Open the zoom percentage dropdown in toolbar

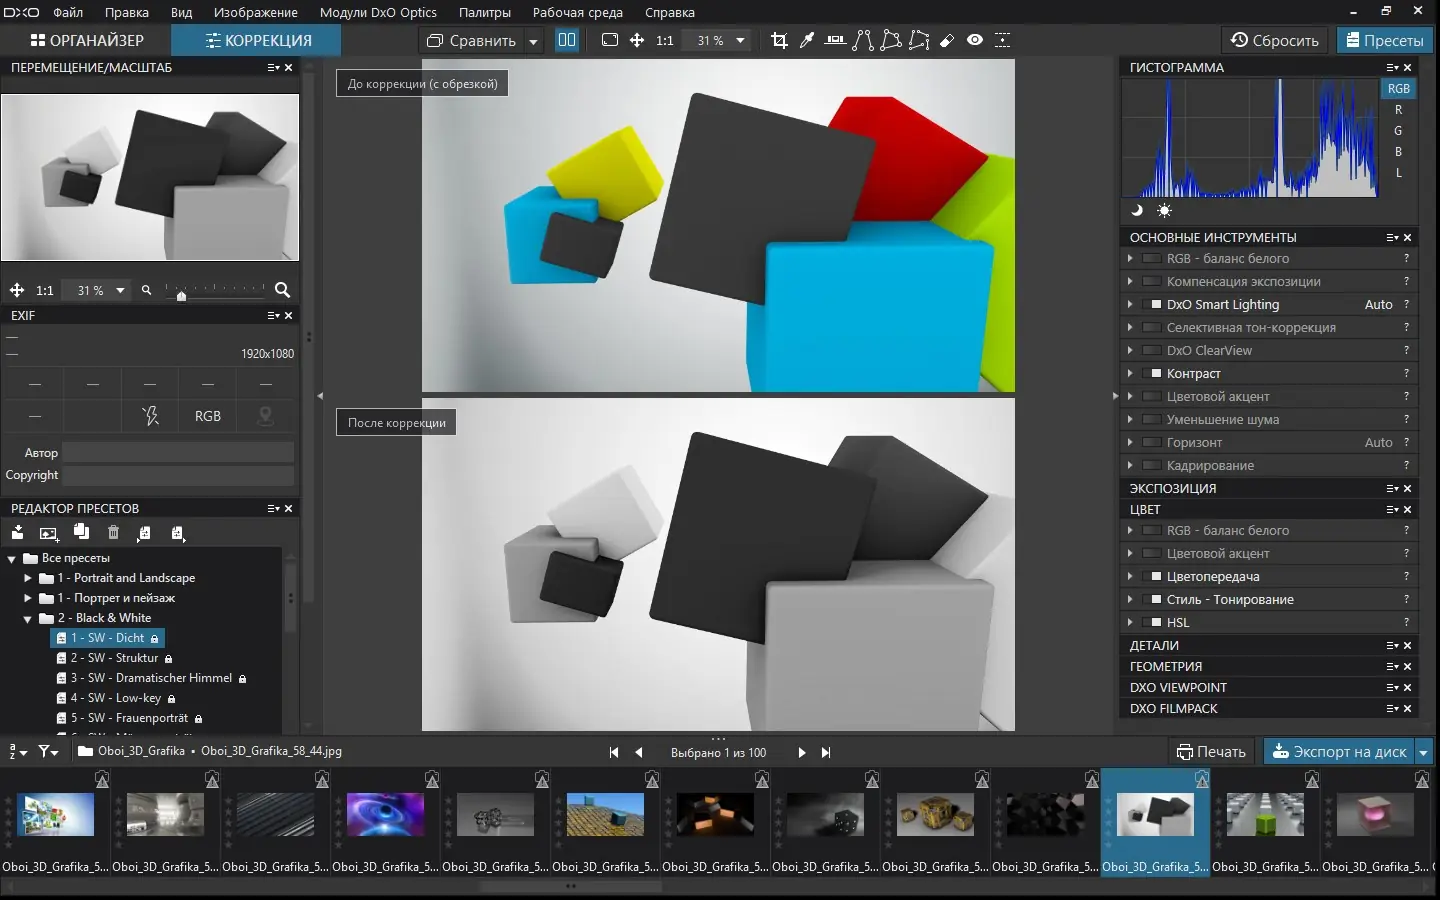coord(740,40)
